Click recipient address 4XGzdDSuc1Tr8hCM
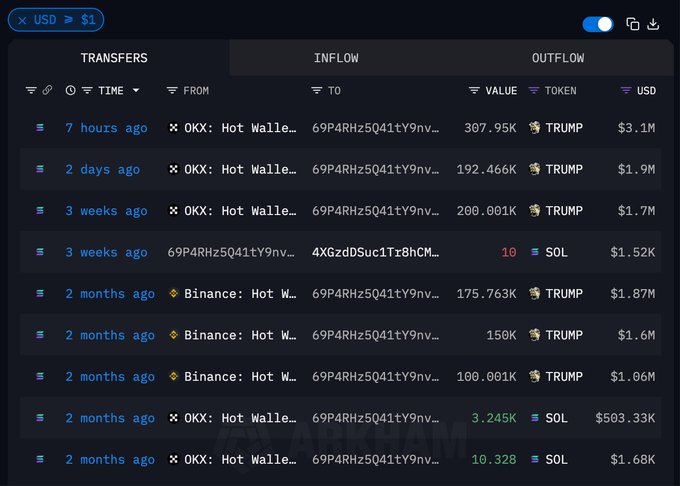This screenshot has height=486, width=680. point(376,252)
